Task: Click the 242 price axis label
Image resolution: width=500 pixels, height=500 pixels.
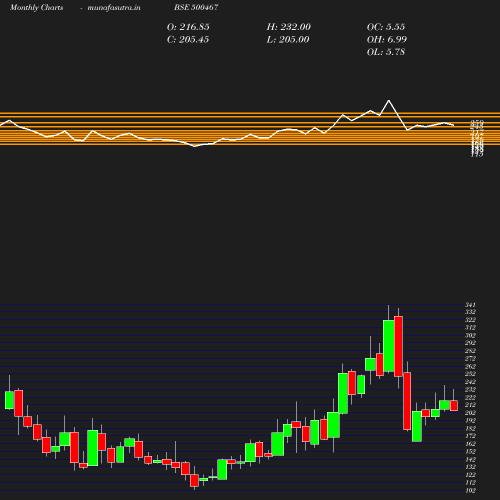Action: point(470,382)
